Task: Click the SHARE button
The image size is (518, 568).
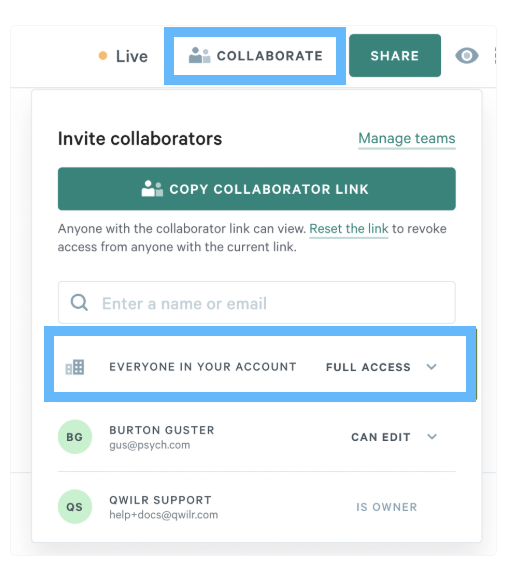Action: 395,55
